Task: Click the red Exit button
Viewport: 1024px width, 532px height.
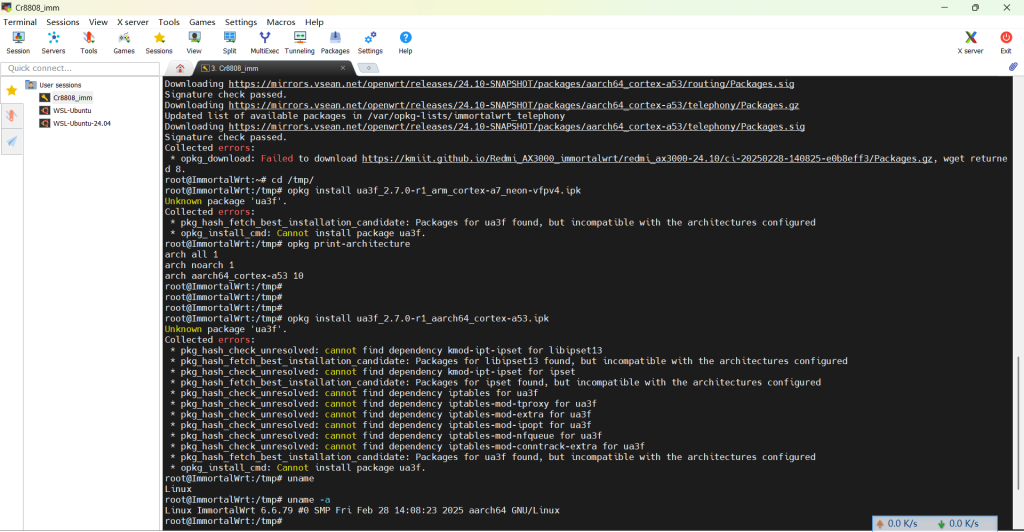Action: point(1005,42)
